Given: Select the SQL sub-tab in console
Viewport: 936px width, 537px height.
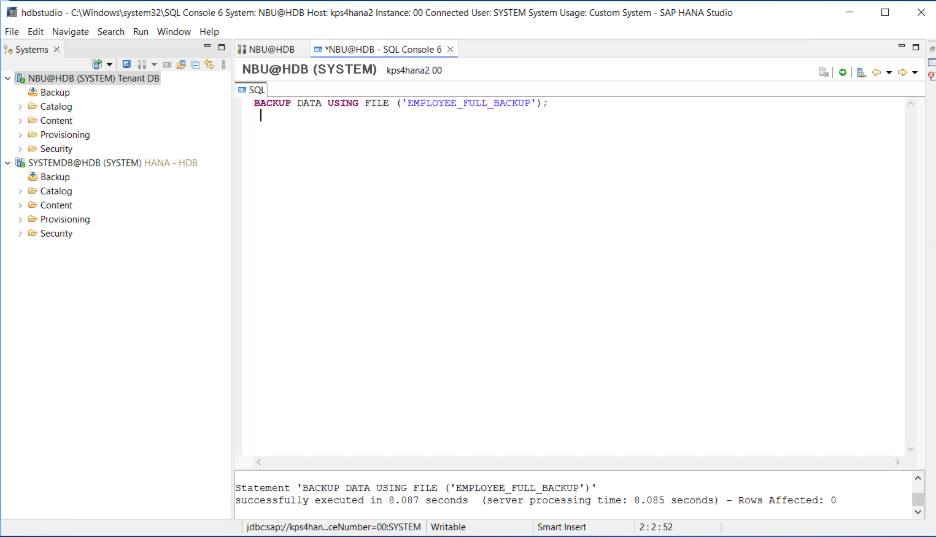Looking at the screenshot, I should click(251, 90).
